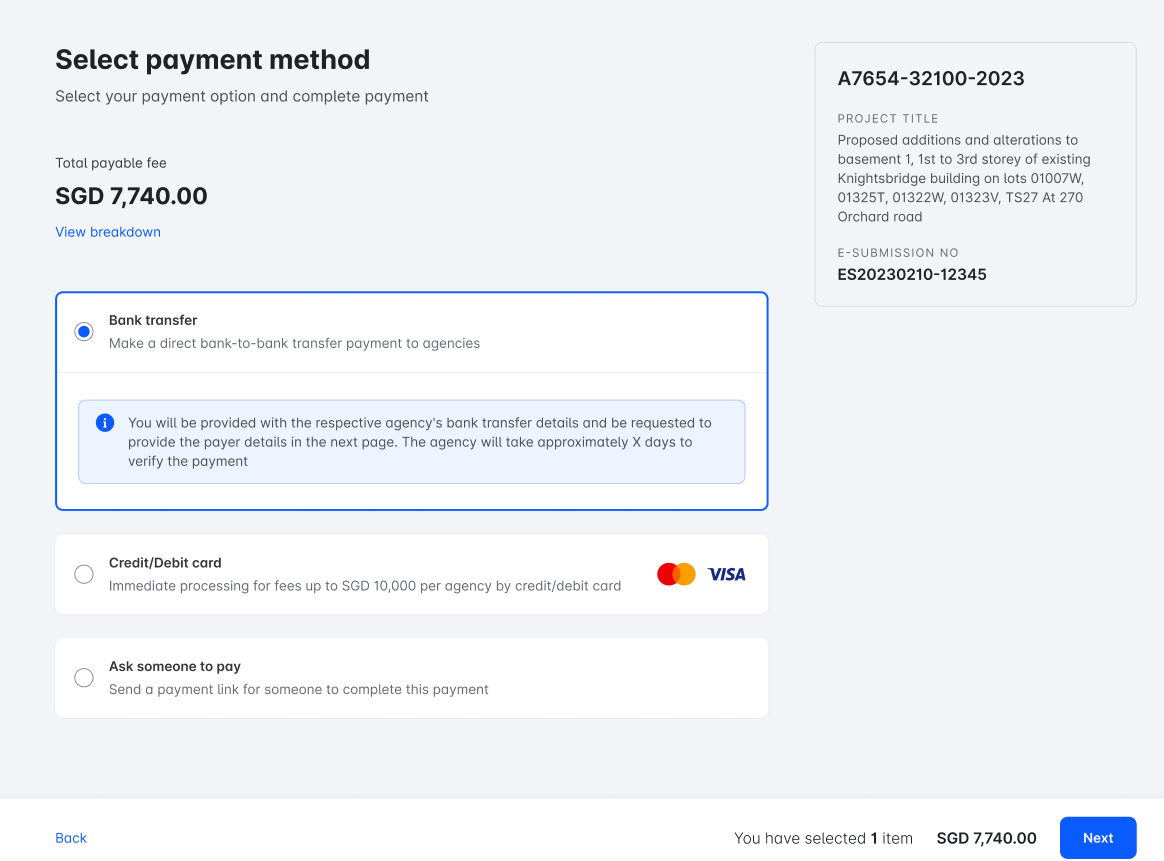Click the VISA logo
The height and width of the screenshot is (861, 1164).
(727, 574)
